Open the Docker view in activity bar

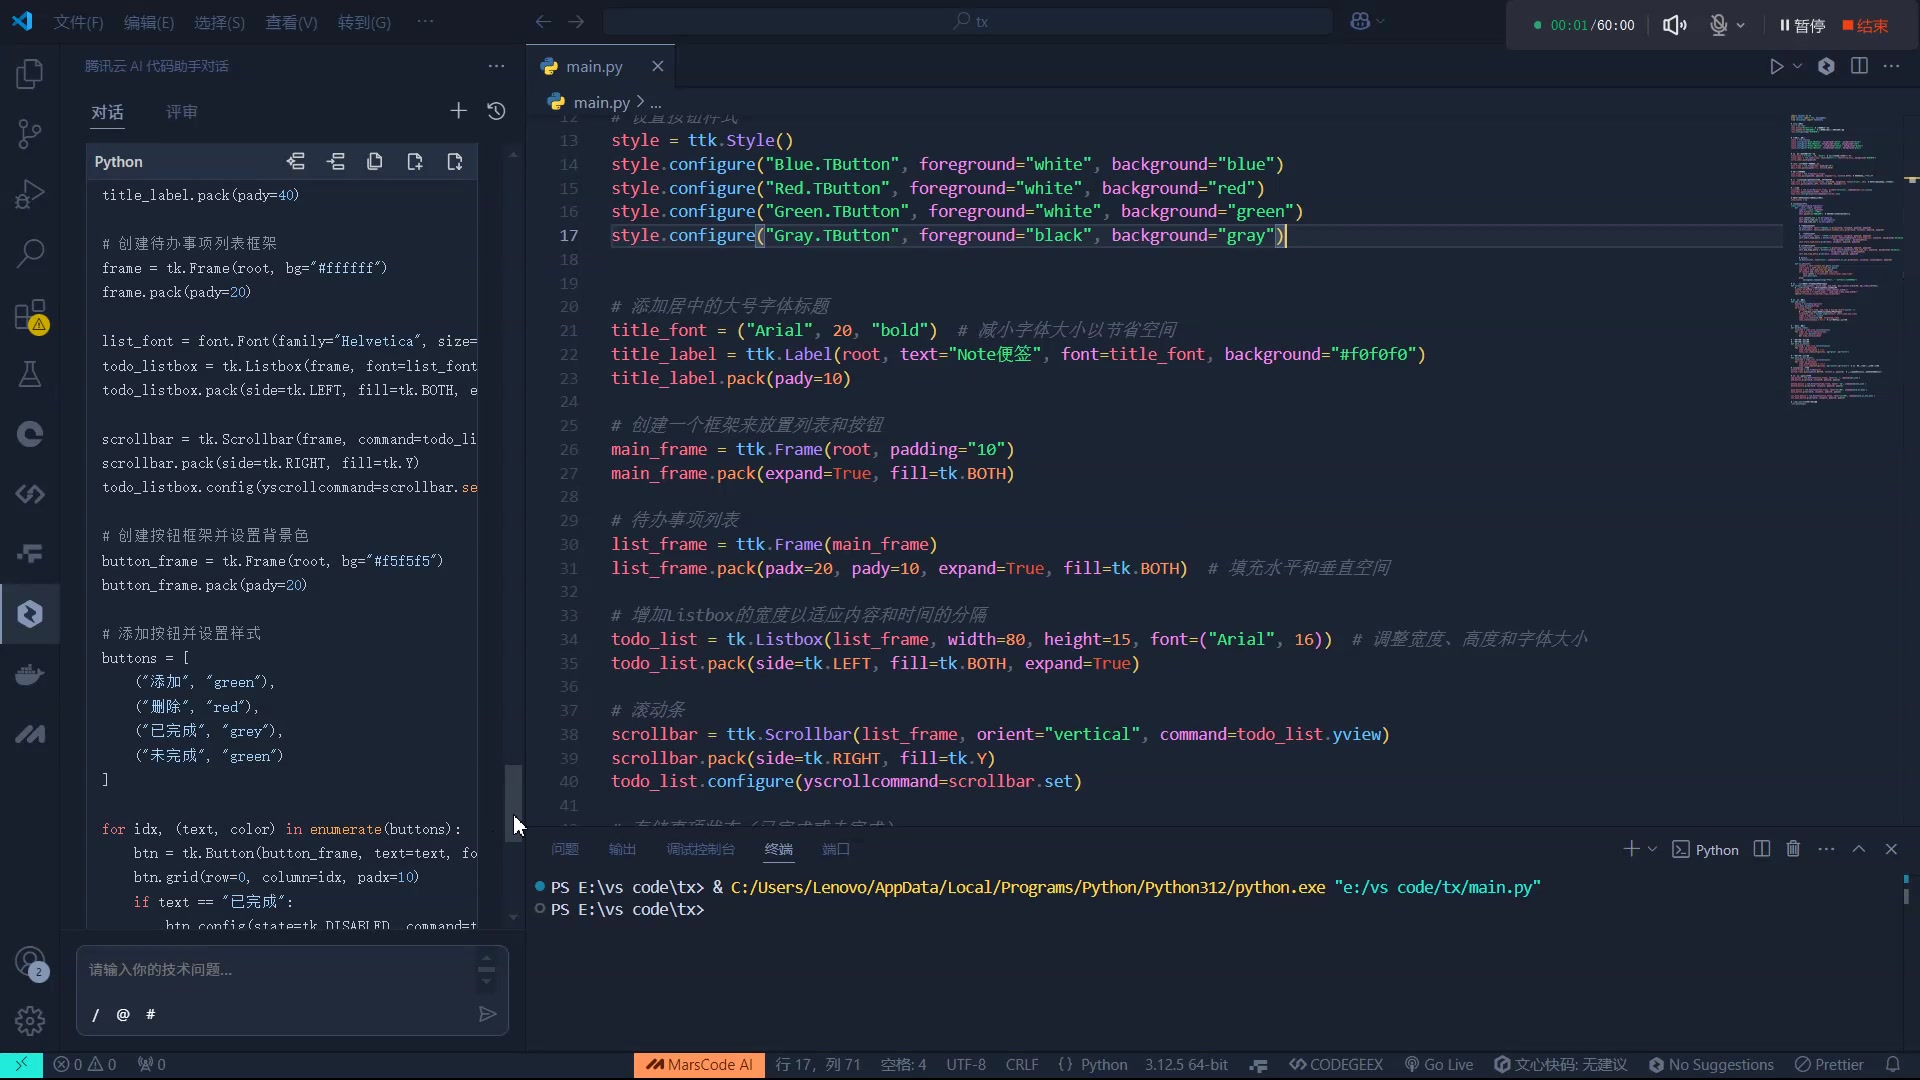pos(30,675)
